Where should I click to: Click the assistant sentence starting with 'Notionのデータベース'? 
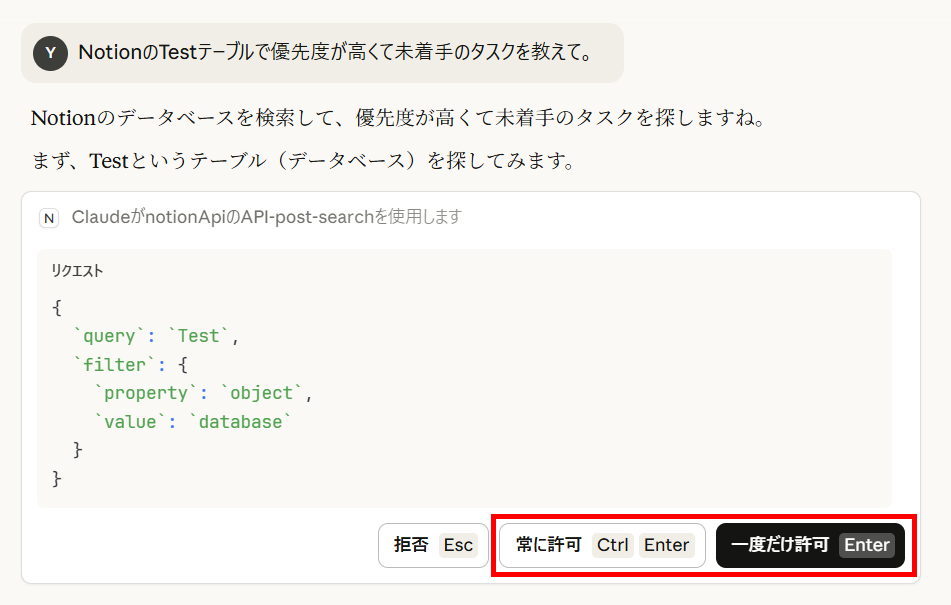click(398, 118)
